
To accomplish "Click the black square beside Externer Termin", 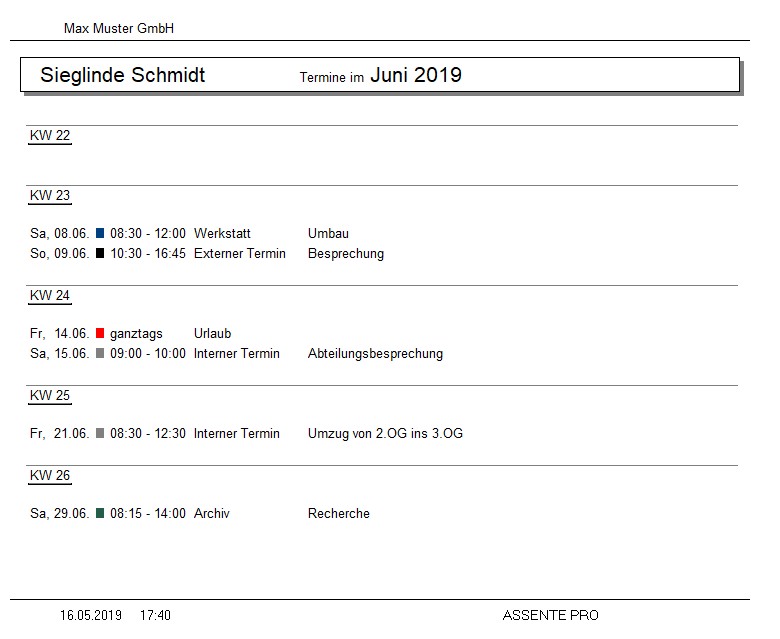I will pyautogui.click(x=100, y=254).
